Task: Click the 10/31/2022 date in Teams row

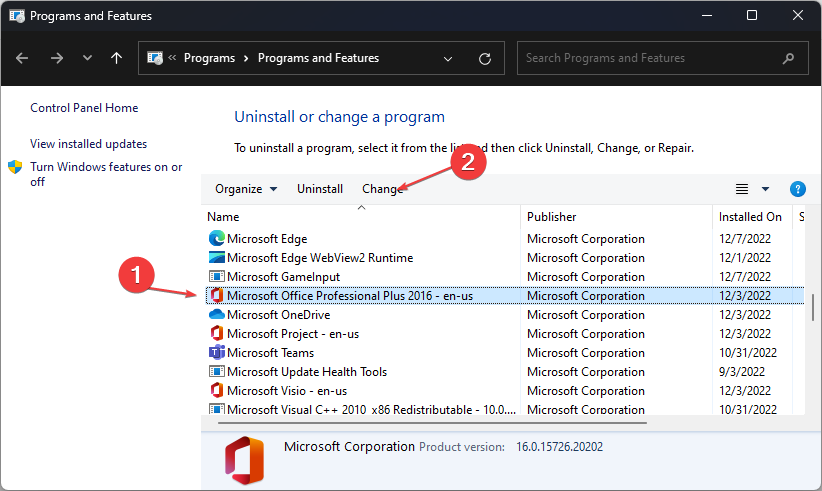Action: pyautogui.click(x=748, y=353)
